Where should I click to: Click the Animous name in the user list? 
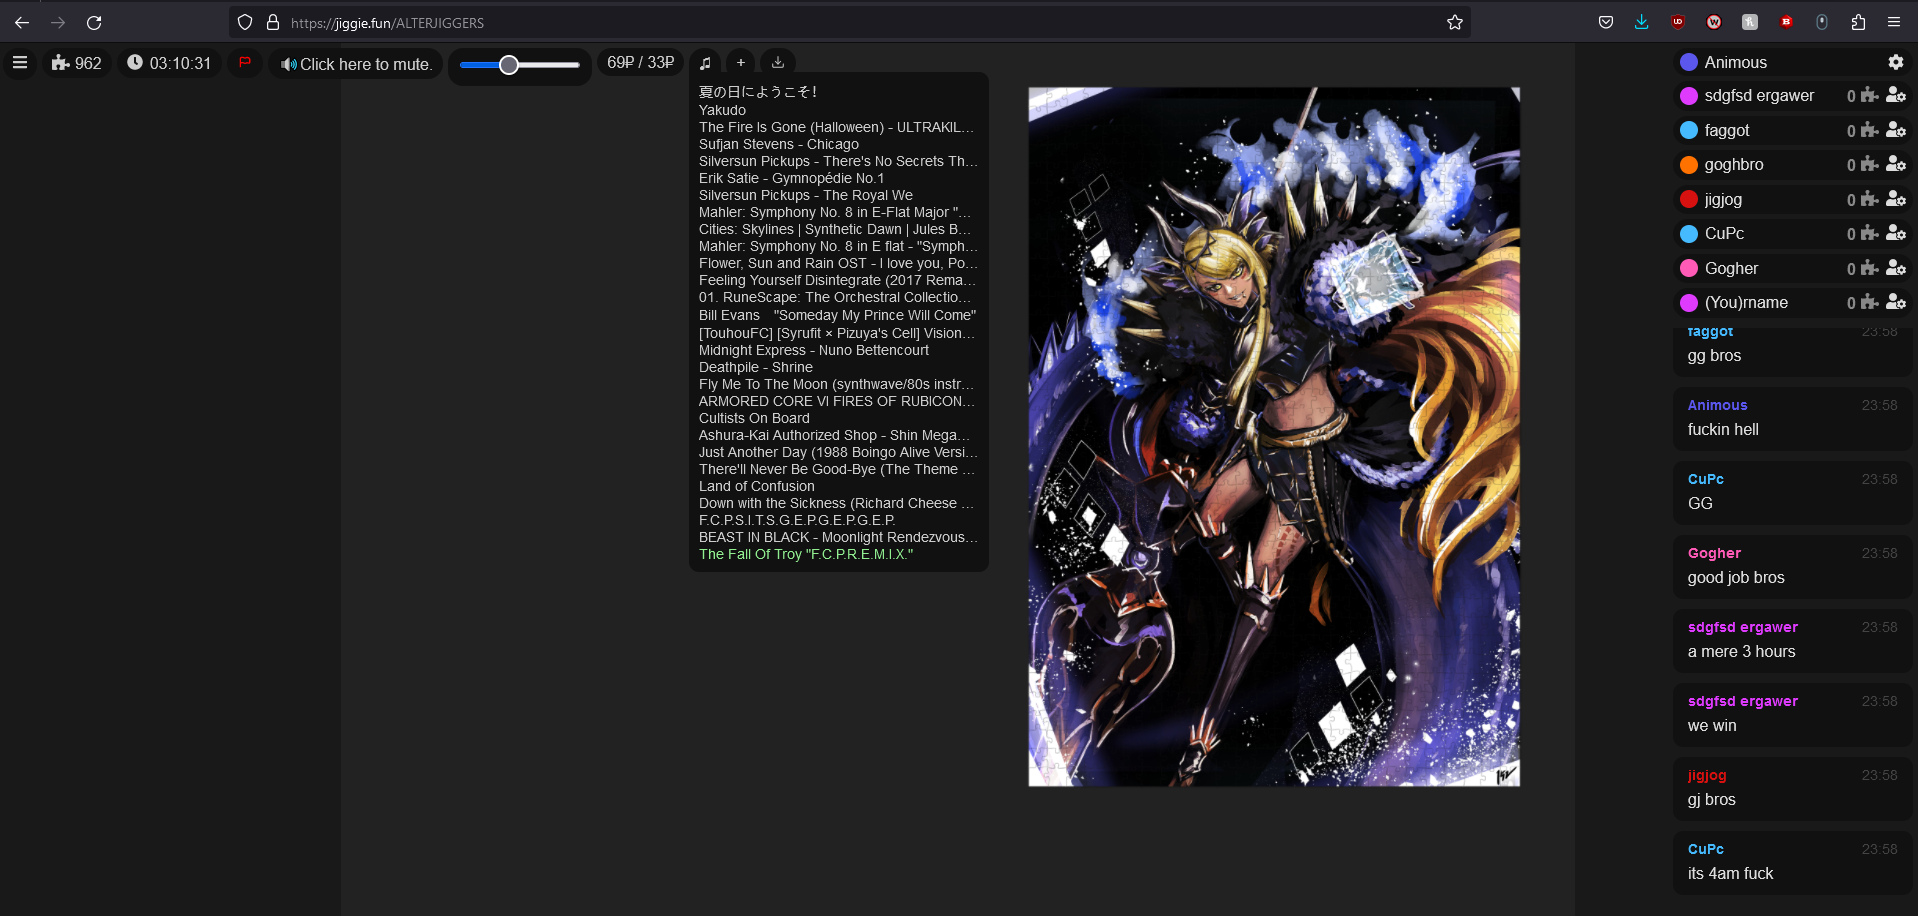click(1736, 62)
